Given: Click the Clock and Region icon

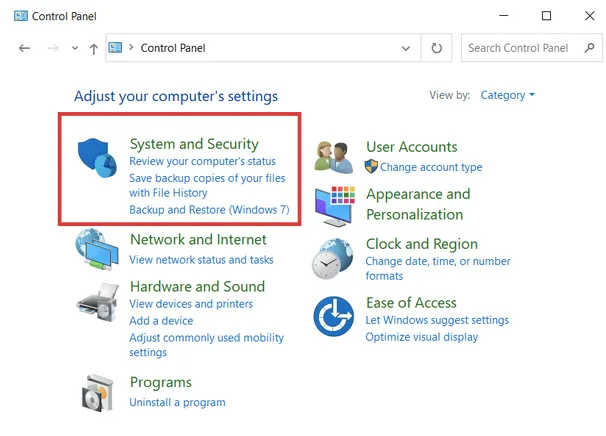Looking at the screenshot, I should coord(334,259).
